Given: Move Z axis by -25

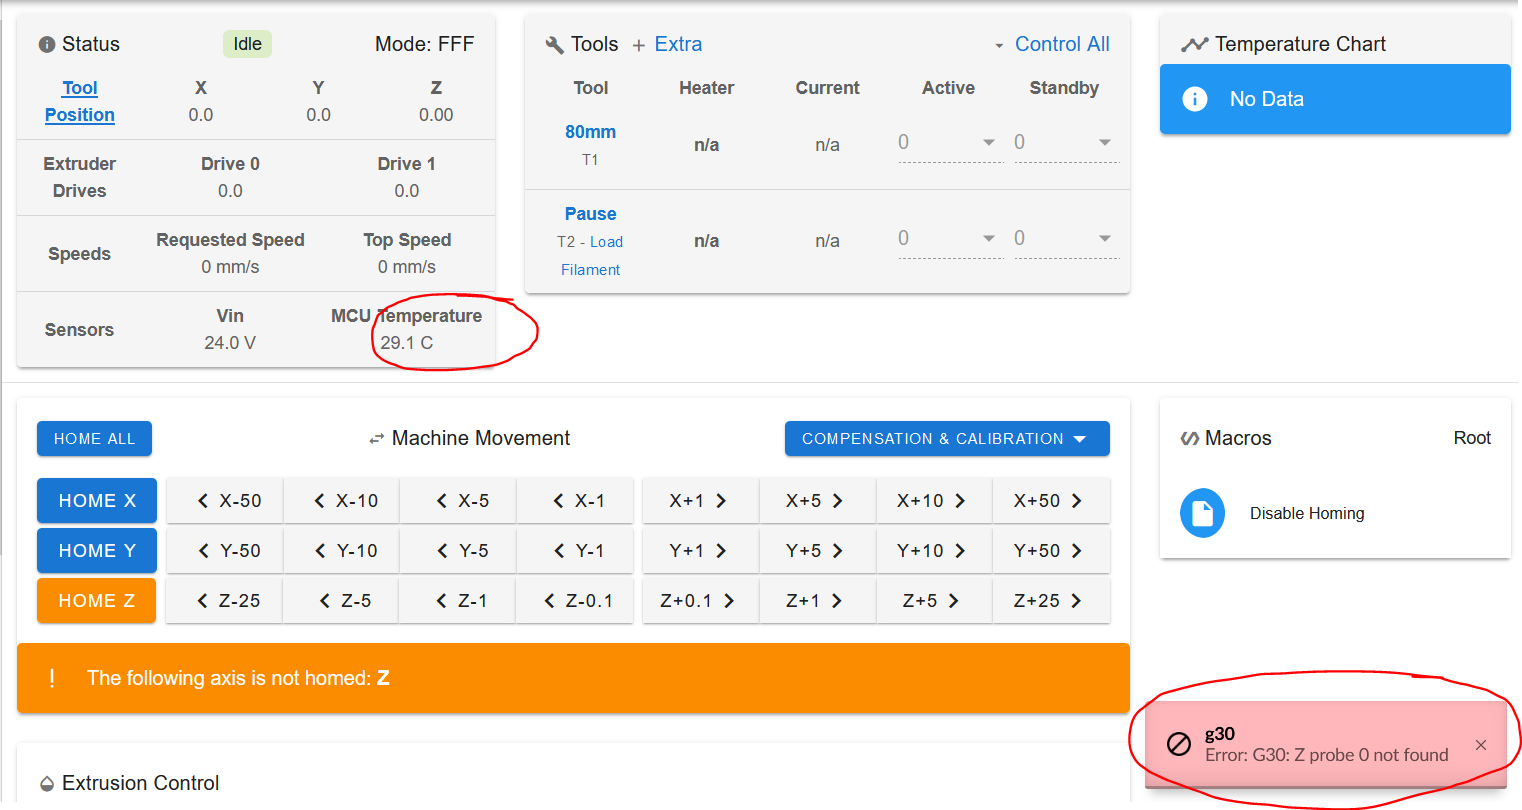Looking at the screenshot, I should 225,601.
